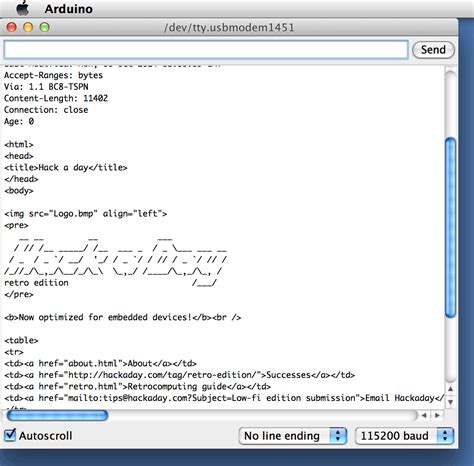Open the Arduino application menu
Screen dimensions: 474x466
point(69,9)
